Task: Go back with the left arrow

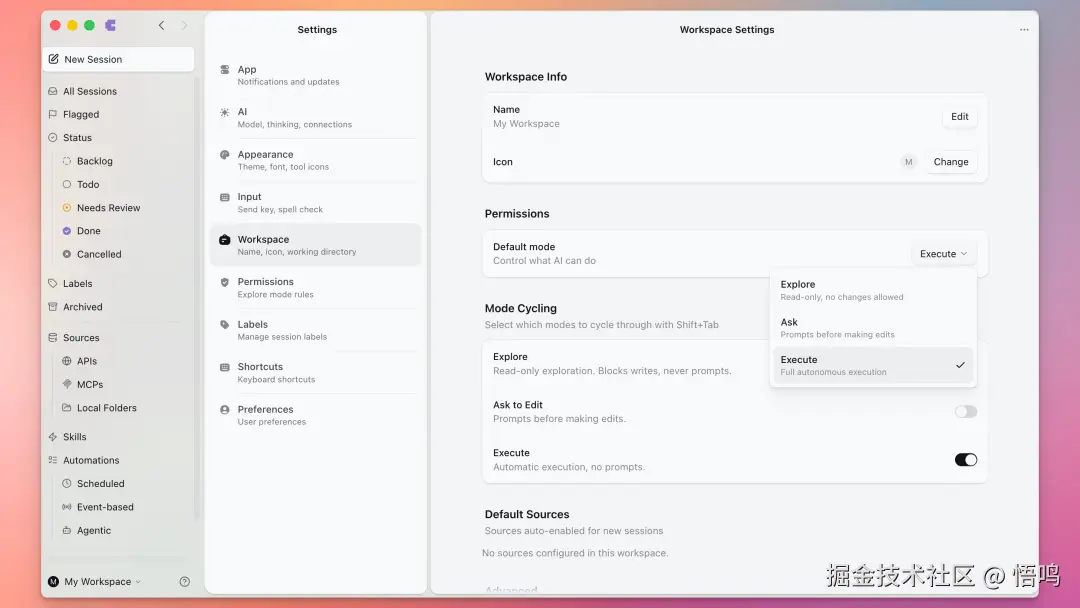Action: (161, 25)
